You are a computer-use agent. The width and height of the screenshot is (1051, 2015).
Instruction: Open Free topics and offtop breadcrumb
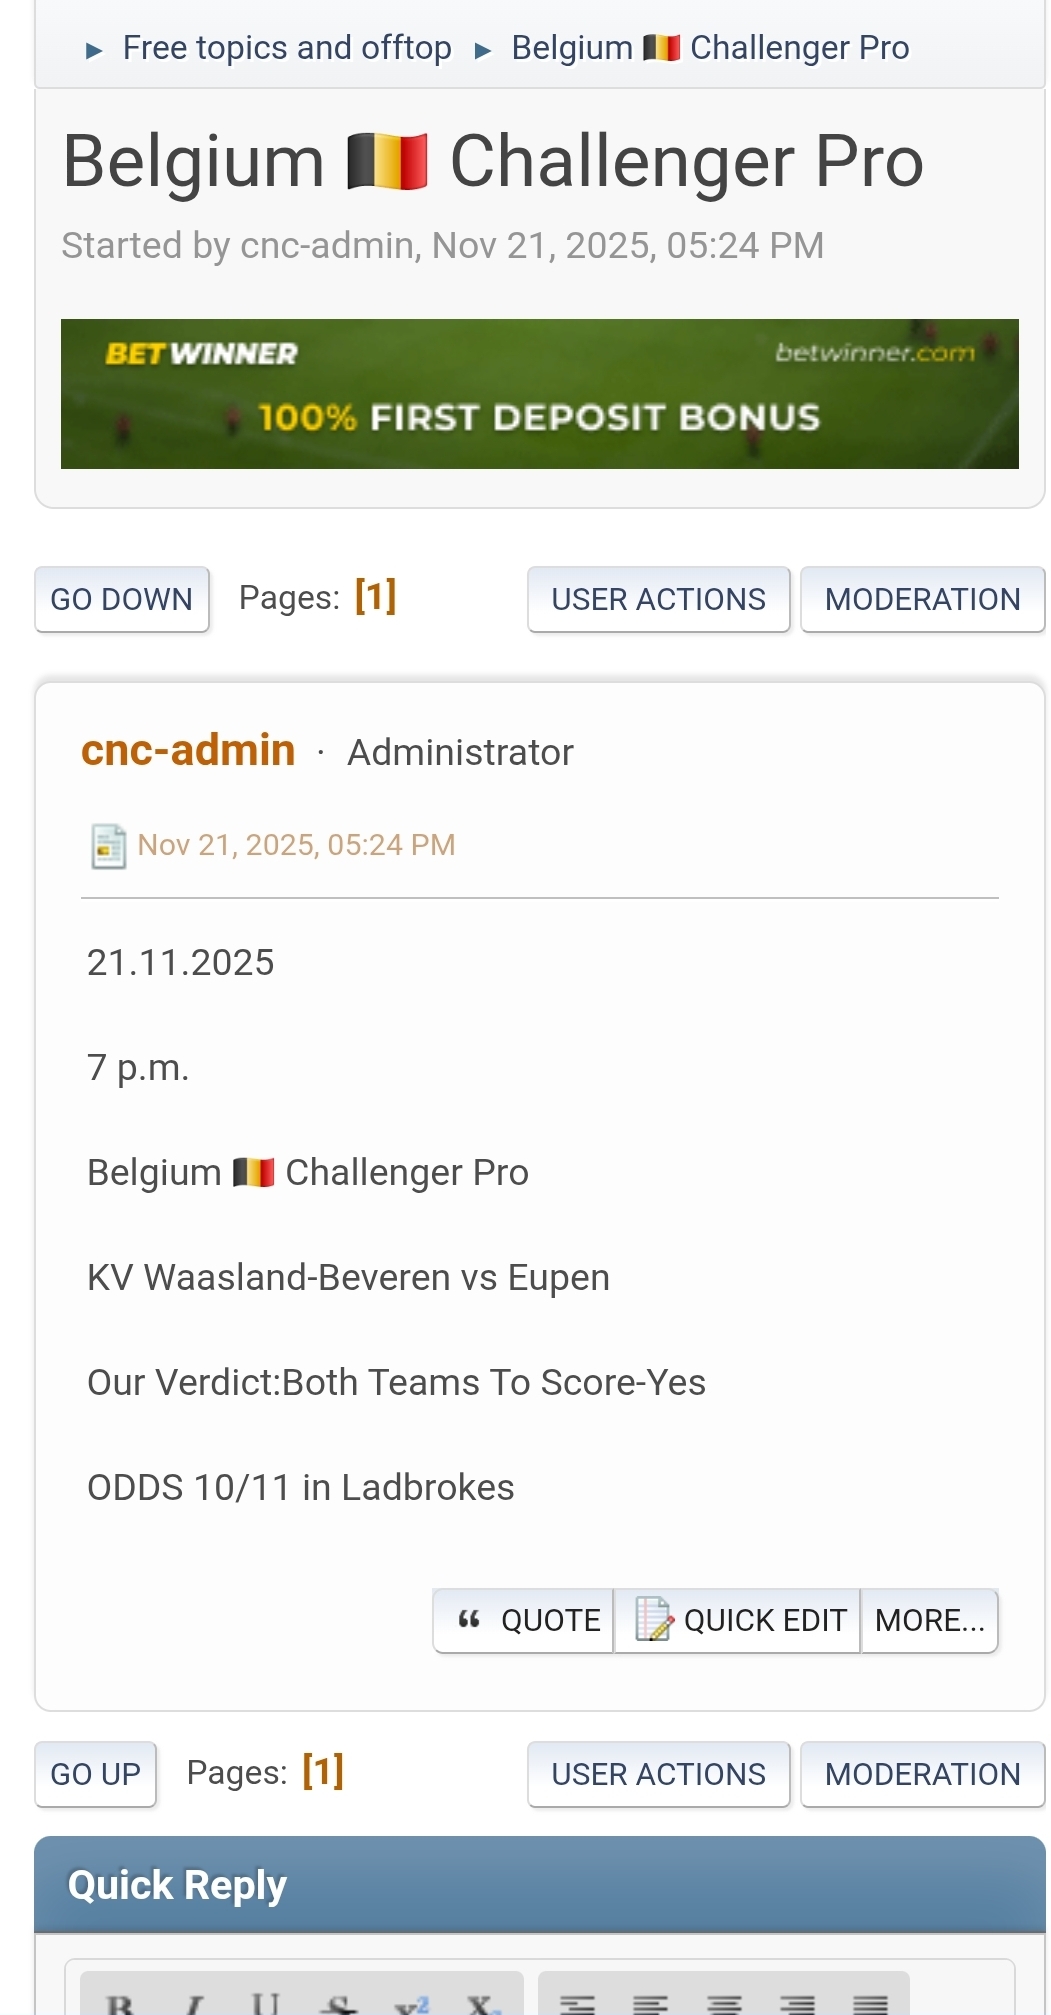coord(287,48)
